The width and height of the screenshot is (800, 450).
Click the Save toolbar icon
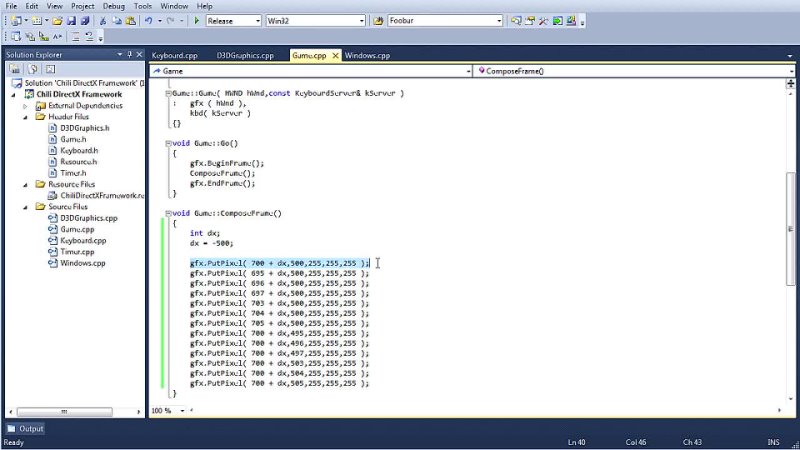(71, 21)
